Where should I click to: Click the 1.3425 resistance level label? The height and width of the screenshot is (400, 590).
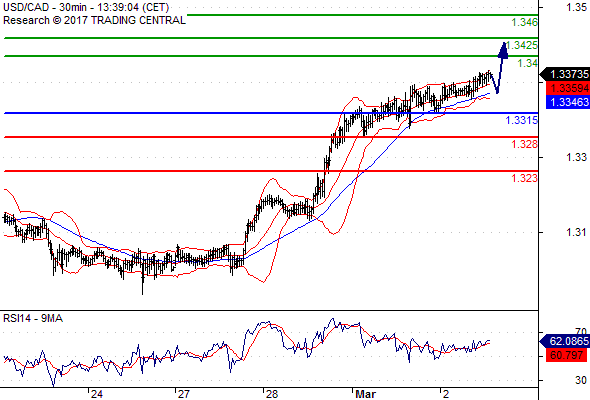pyautogui.click(x=522, y=45)
